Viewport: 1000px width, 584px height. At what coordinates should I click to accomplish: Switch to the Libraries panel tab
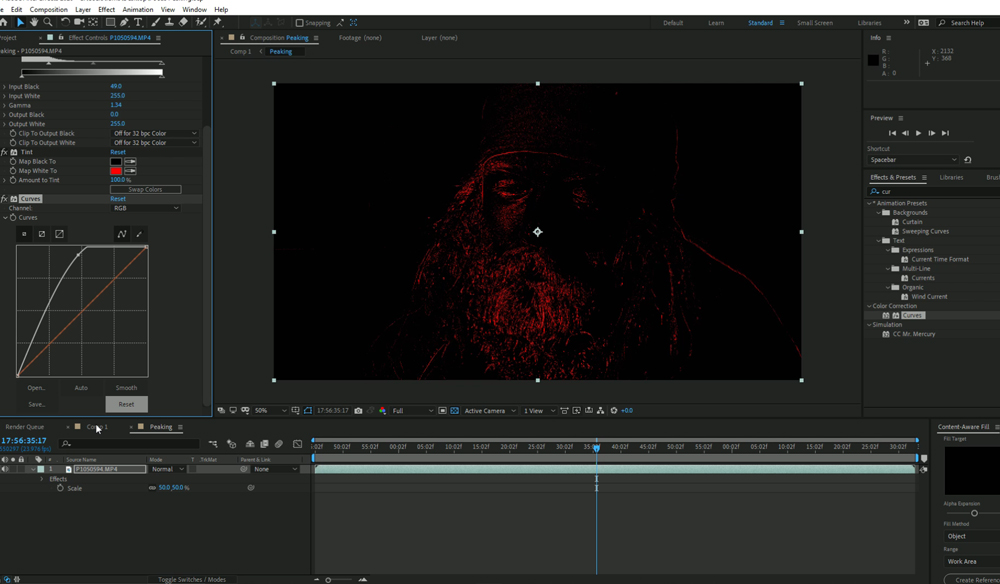(x=951, y=178)
